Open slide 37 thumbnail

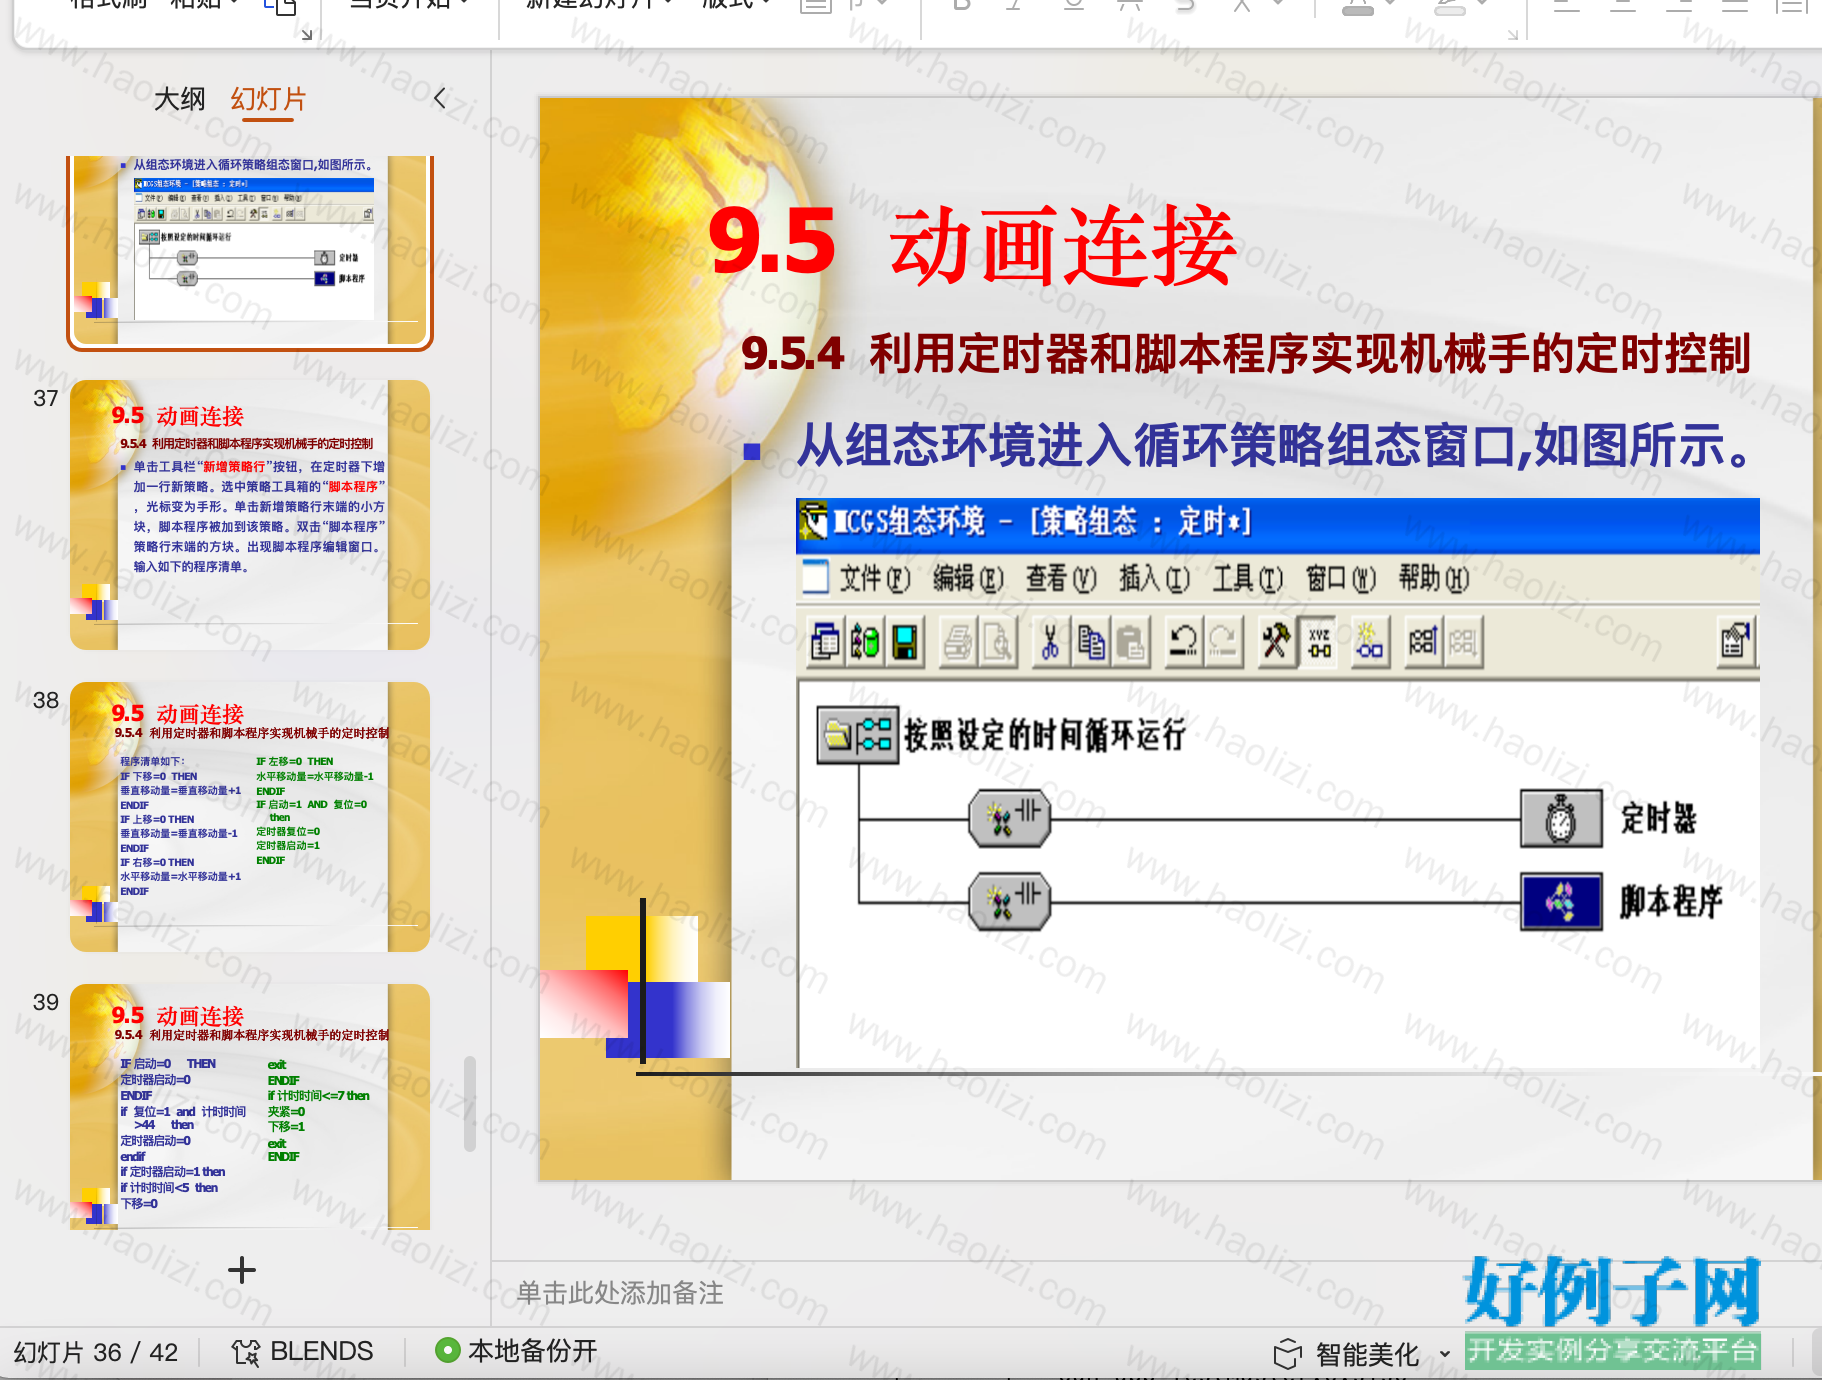click(250, 515)
